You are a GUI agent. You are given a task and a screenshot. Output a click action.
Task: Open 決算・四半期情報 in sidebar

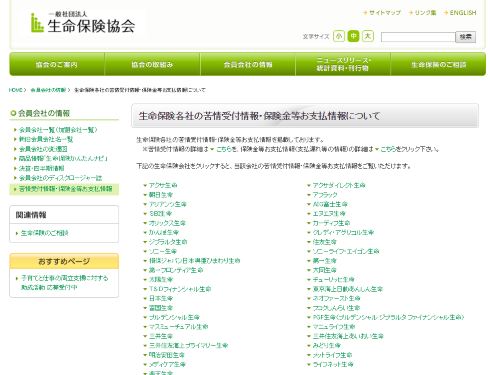[41, 168]
